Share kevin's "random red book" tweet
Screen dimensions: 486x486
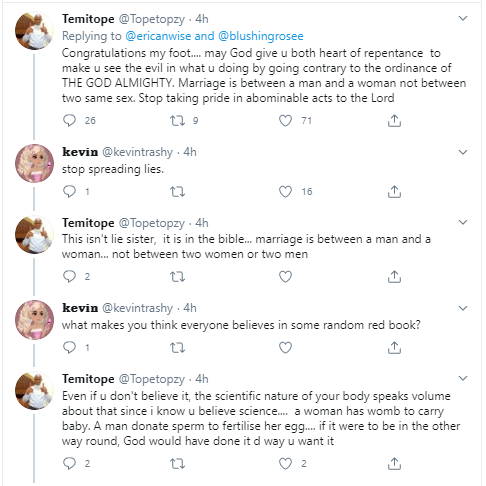tap(394, 348)
